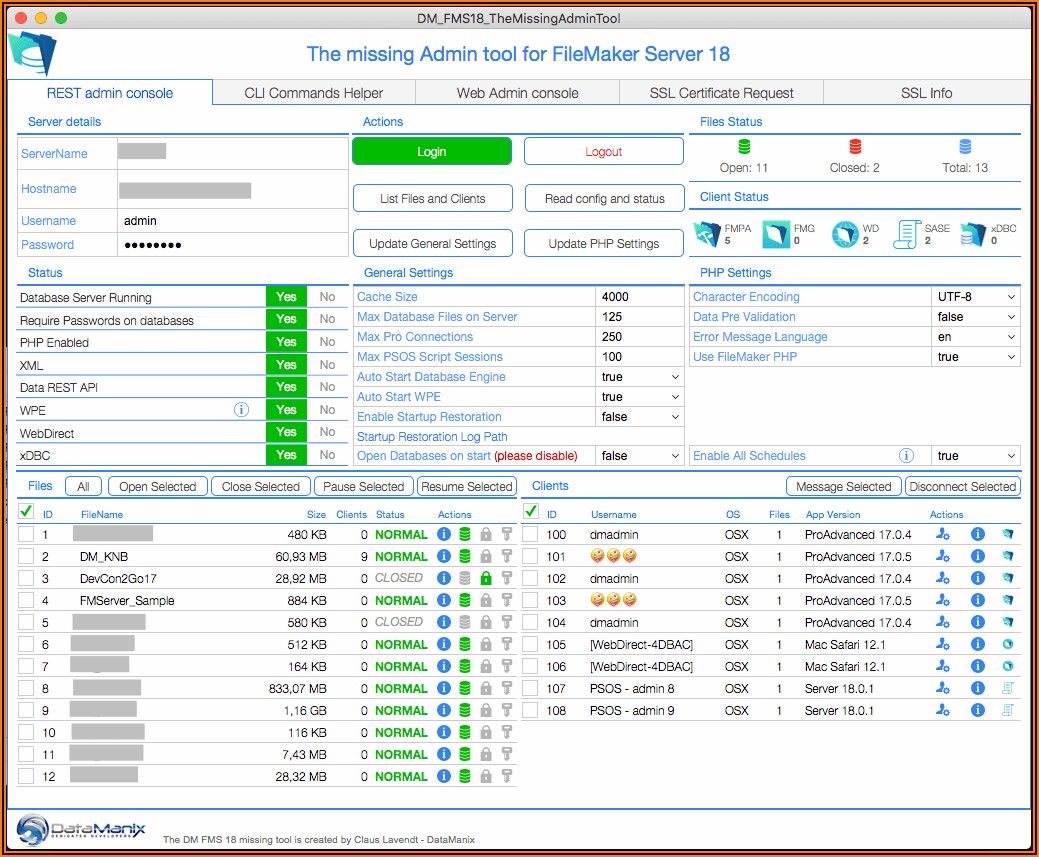Click the Disconnect Selected button
This screenshot has height=857, width=1039.
click(x=962, y=487)
